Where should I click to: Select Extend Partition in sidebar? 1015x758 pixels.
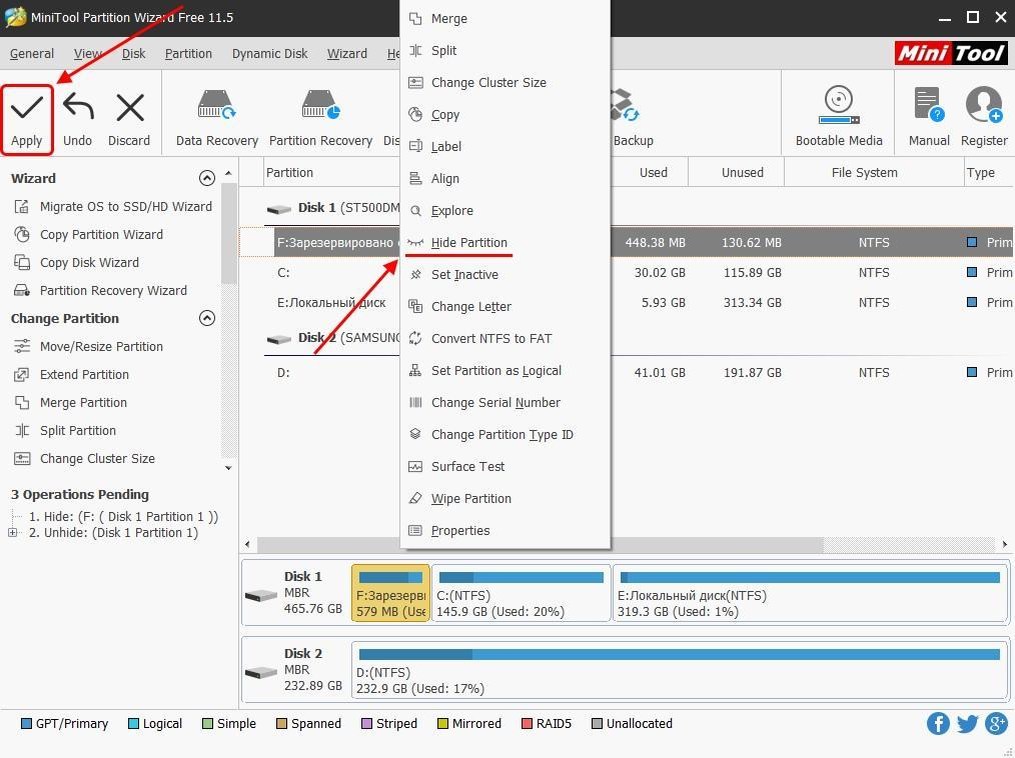click(71, 374)
